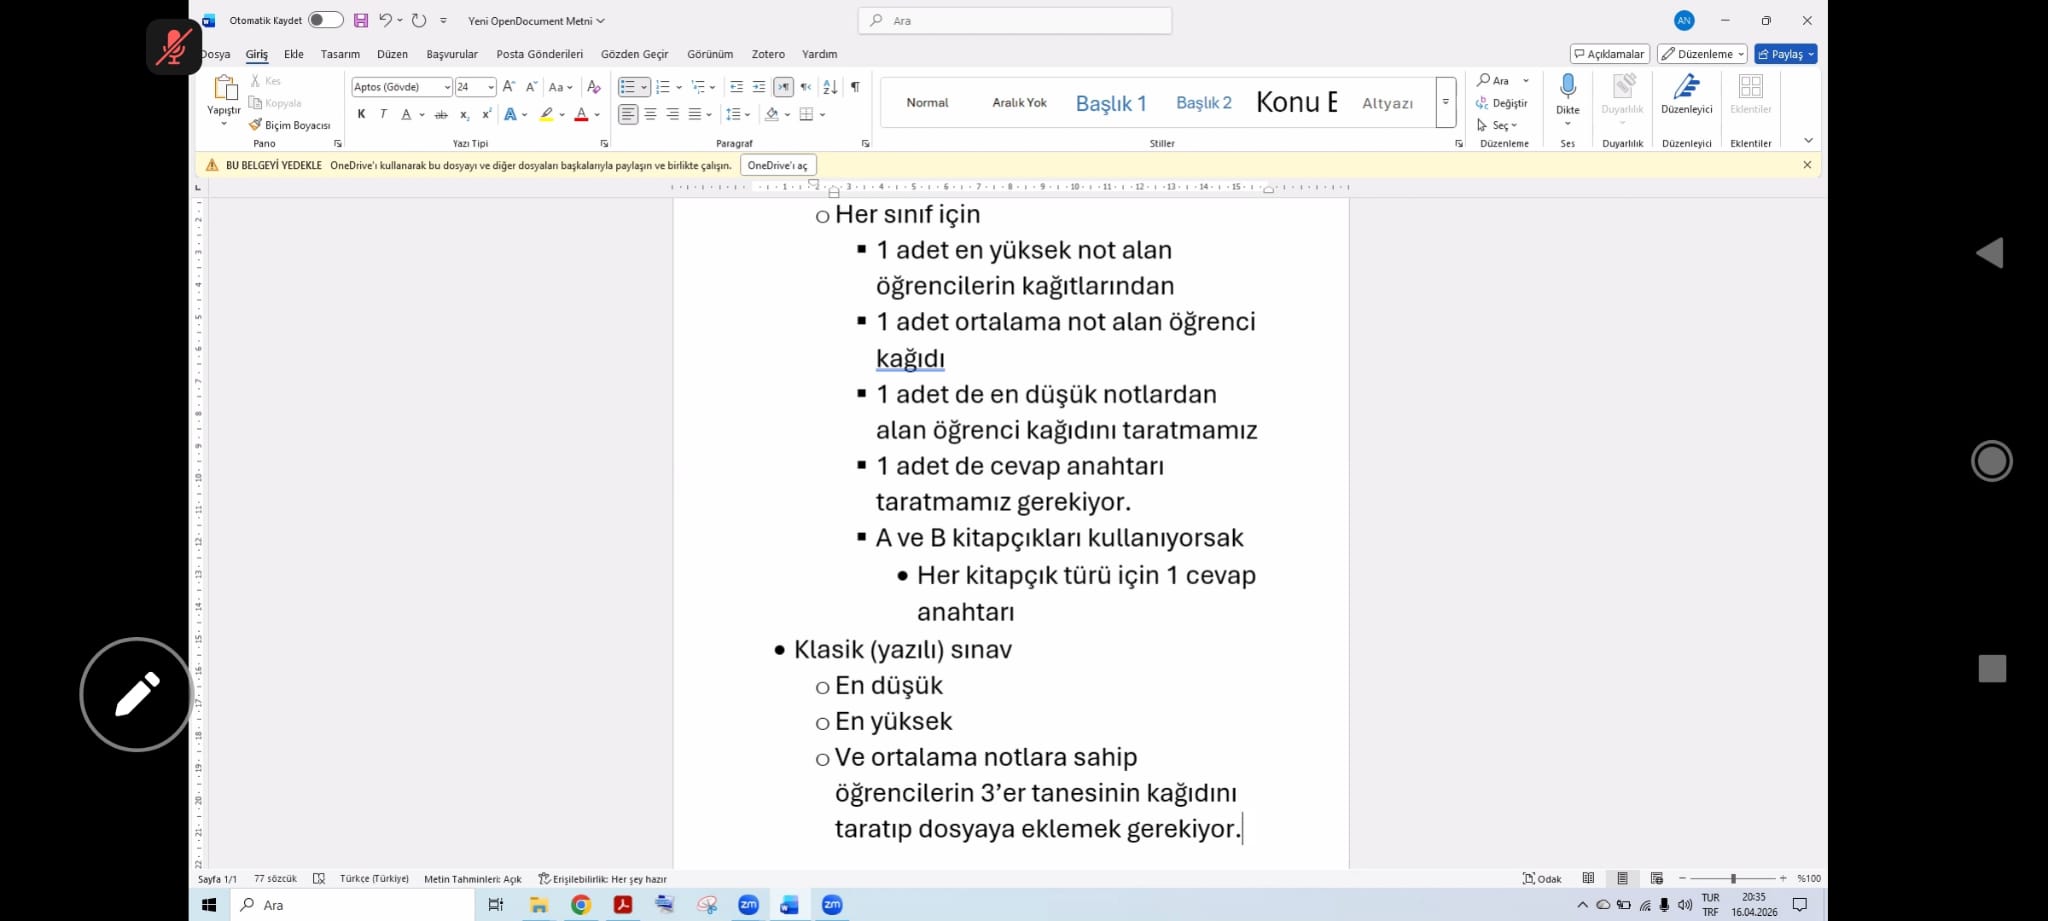Click the Paylaş share button
Viewport: 2048px width, 921px height.
click(1781, 54)
